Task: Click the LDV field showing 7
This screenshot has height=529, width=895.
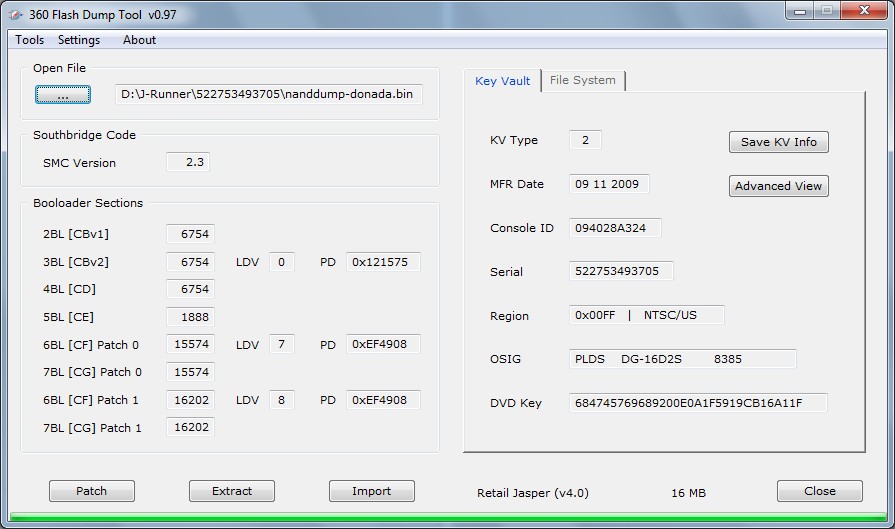Action: pyautogui.click(x=281, y=344)
